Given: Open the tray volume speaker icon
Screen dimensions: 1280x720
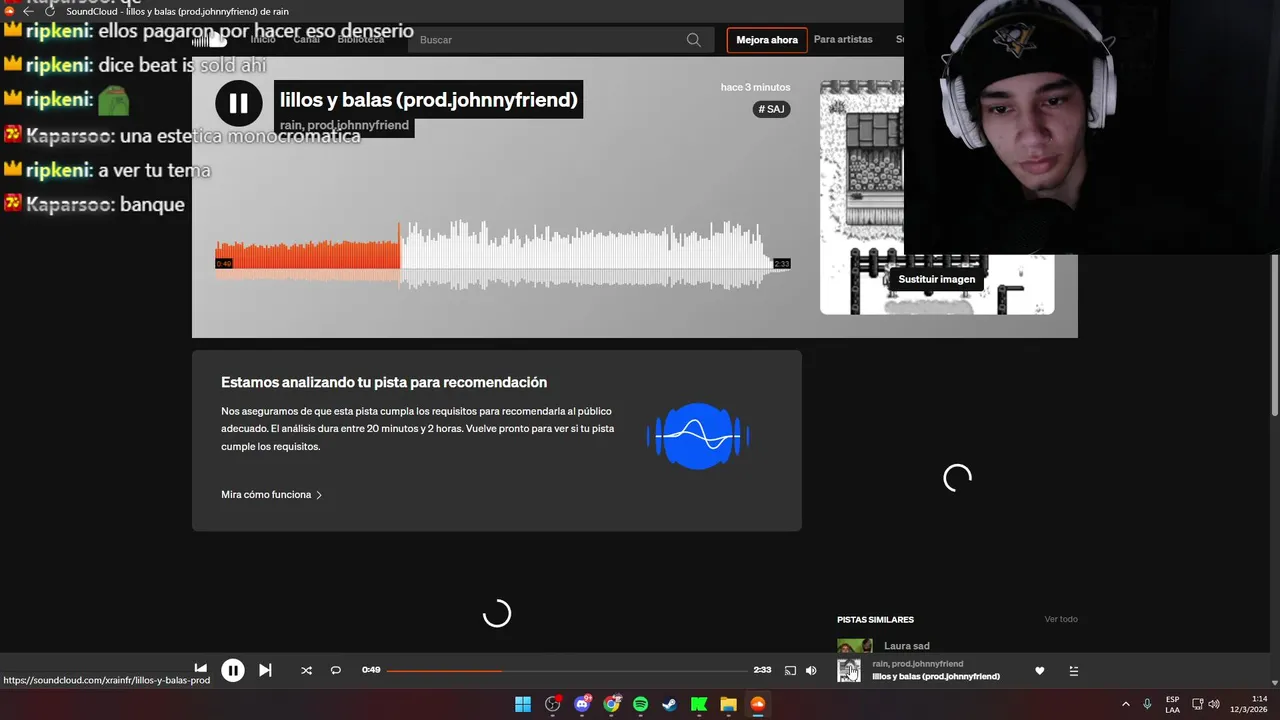Looking at the screenshot, I should pos(1214,704).
